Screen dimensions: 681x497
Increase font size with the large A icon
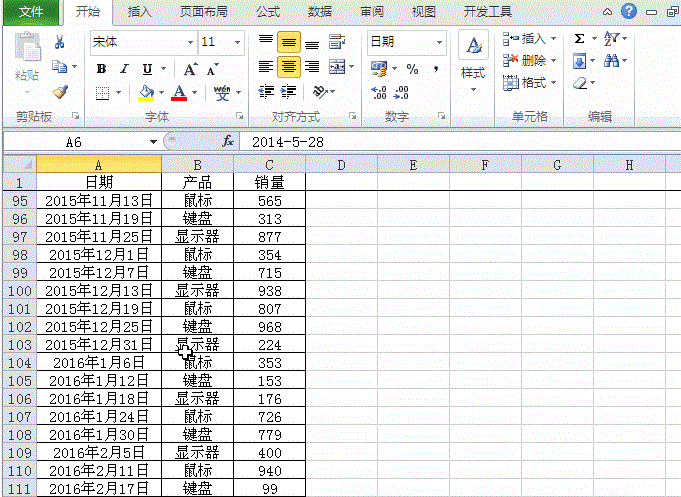(190, 69)
